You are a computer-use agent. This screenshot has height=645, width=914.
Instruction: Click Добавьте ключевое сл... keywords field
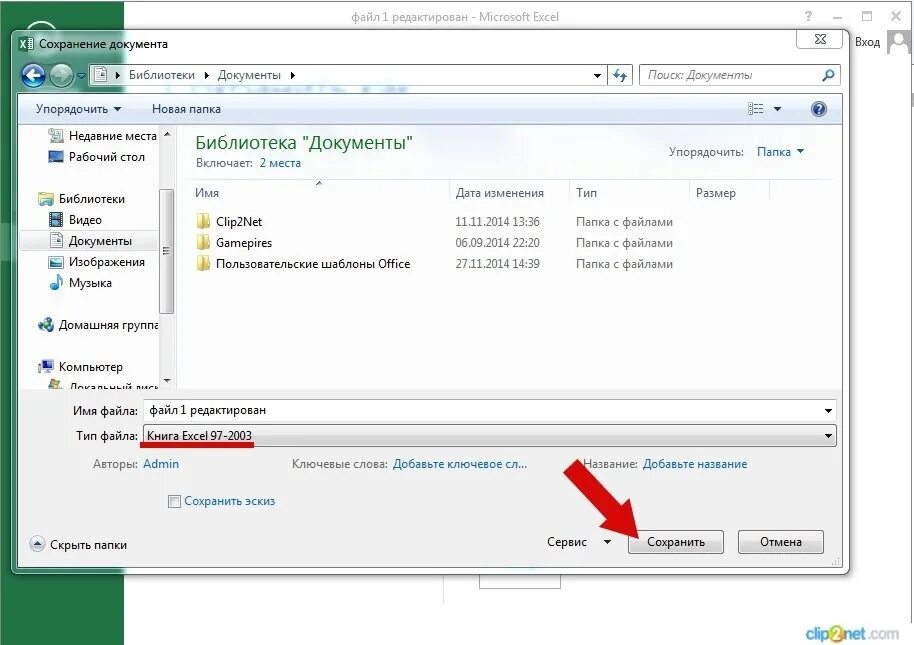tap(460, 464)
